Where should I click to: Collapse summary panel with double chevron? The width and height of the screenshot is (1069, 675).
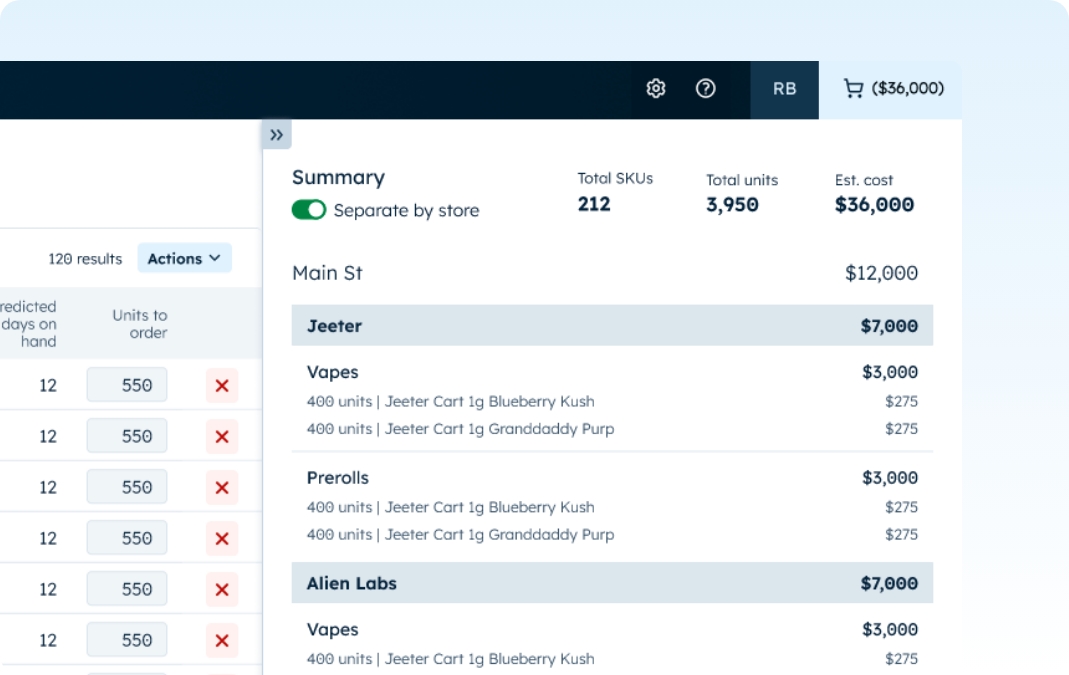(x=276, y=135)
